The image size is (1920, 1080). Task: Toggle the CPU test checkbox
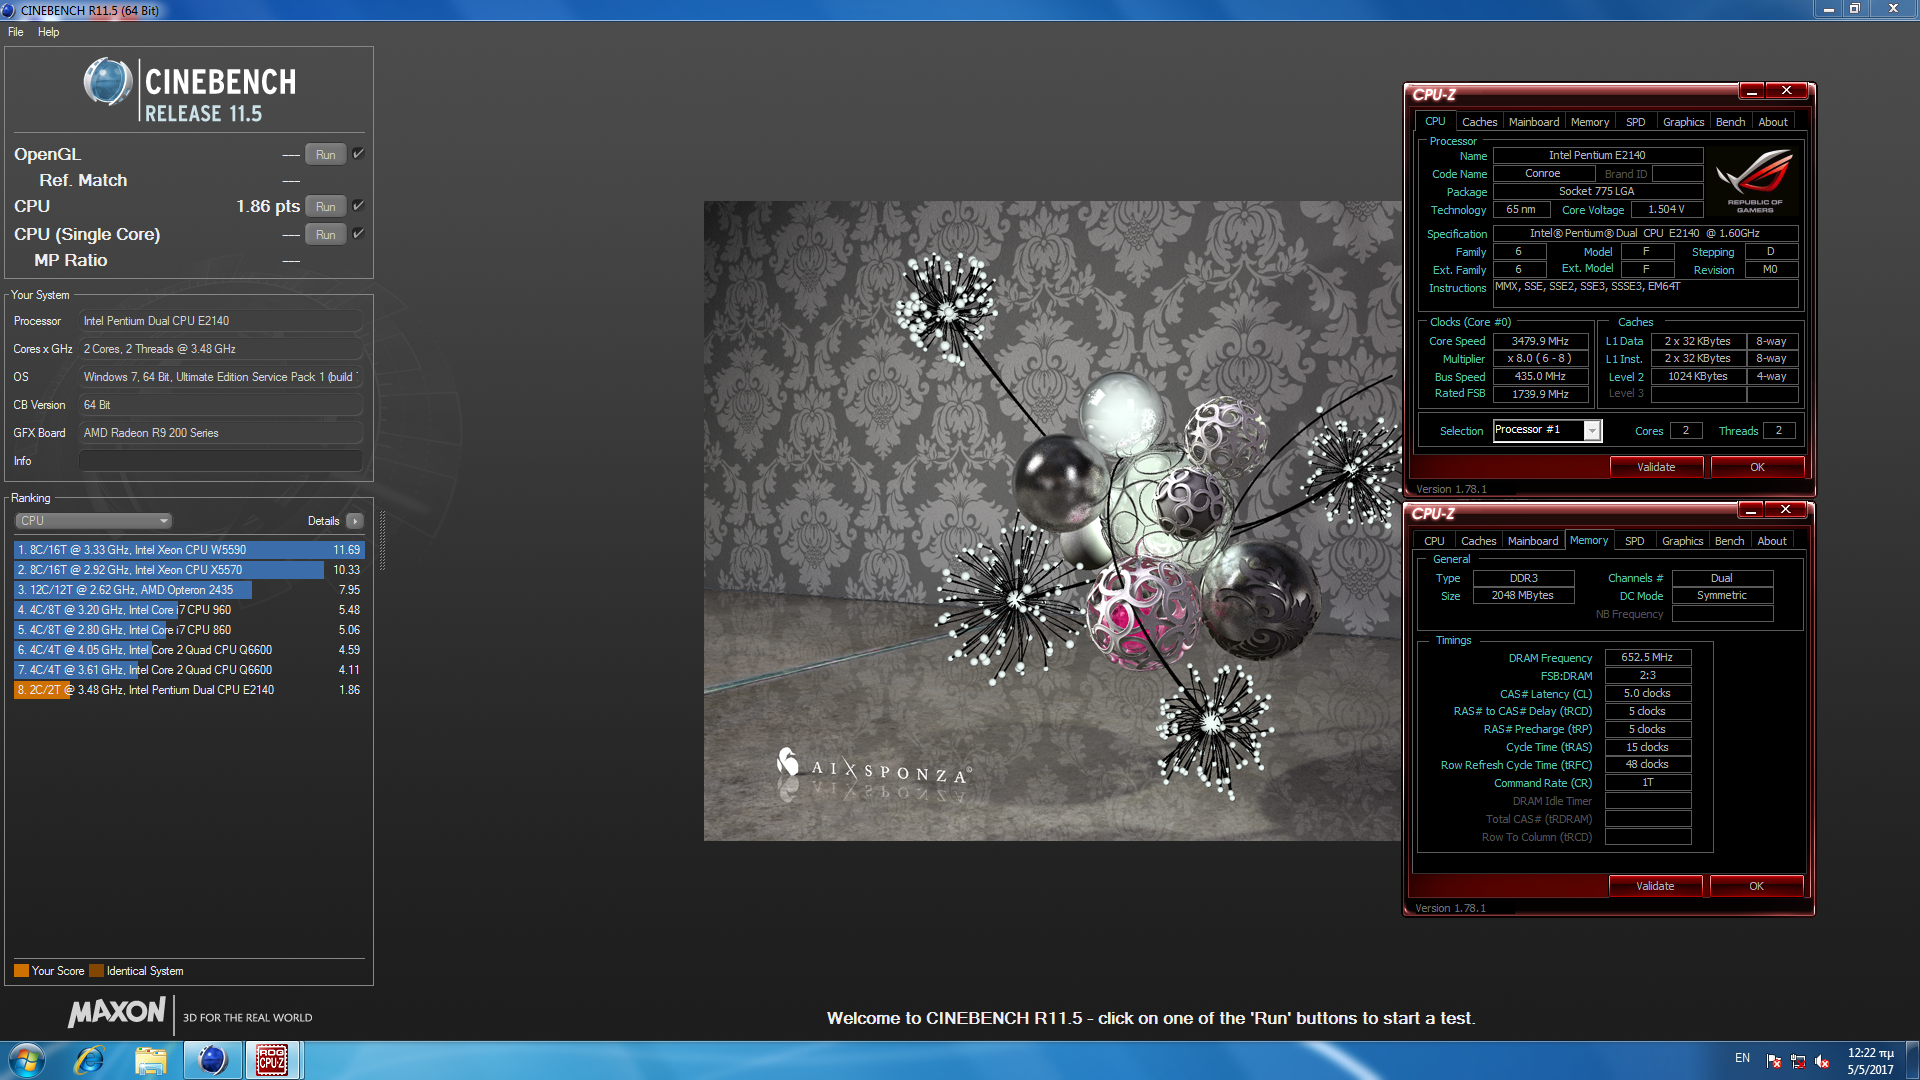pyautogui.click(x=358, y=206)
